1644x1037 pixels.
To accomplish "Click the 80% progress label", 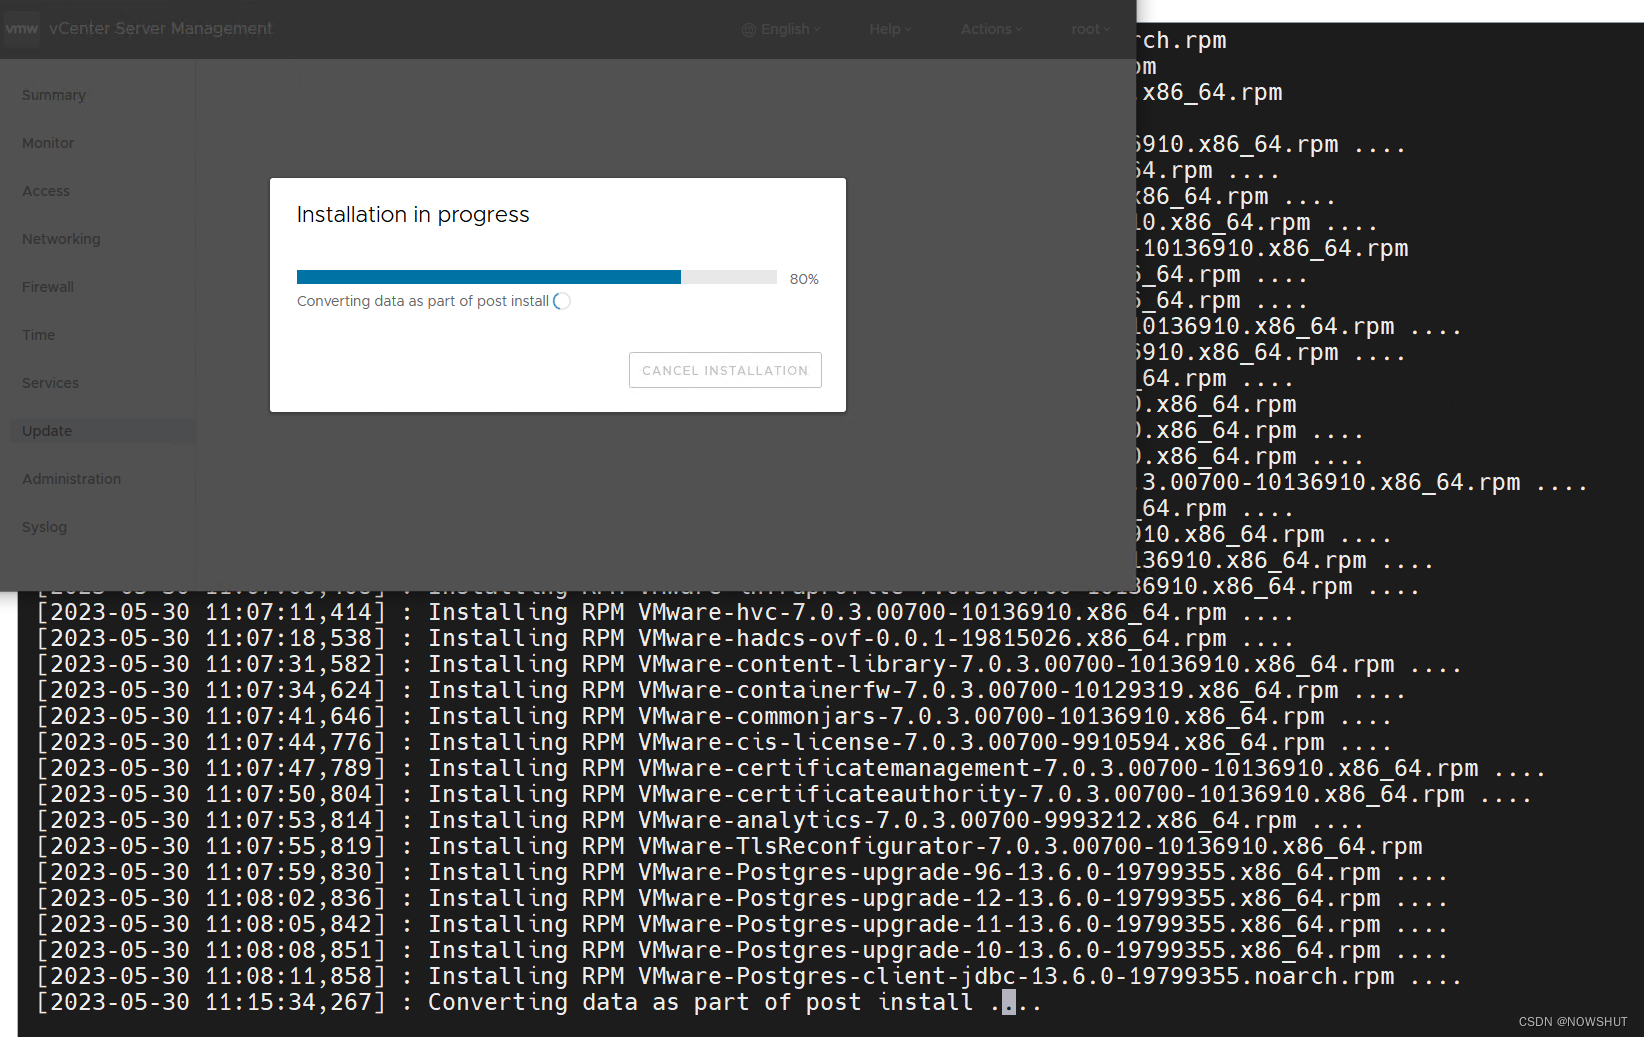I will [804, 279].
